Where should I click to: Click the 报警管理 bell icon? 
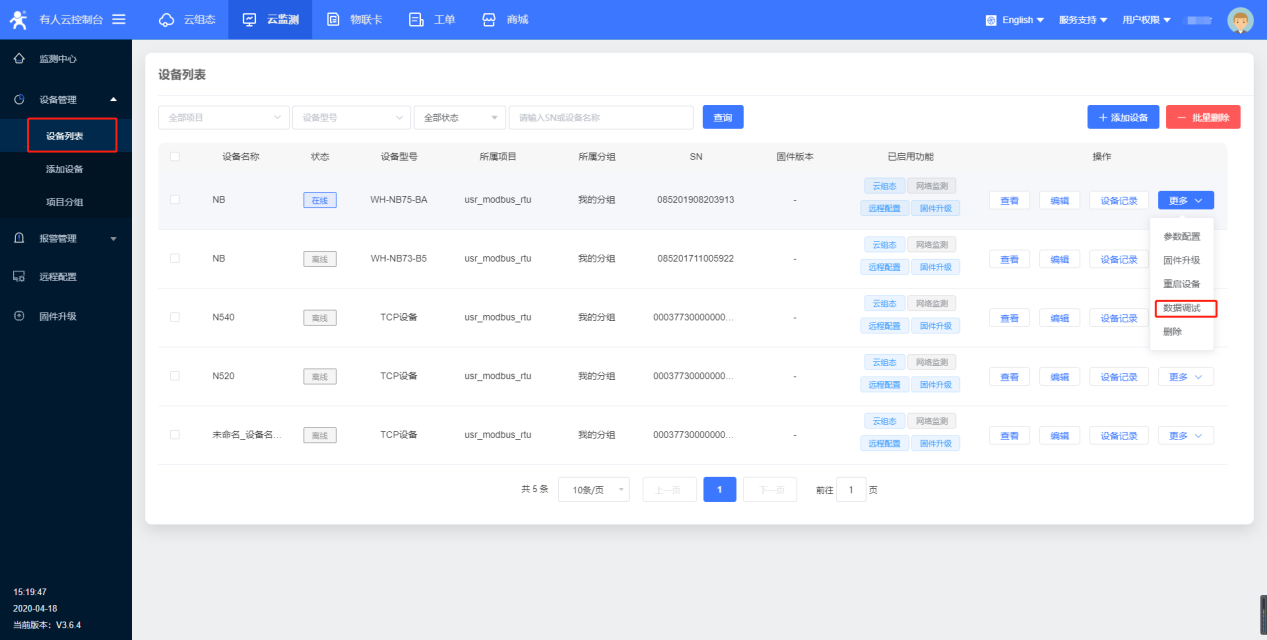tap(19, 238)
